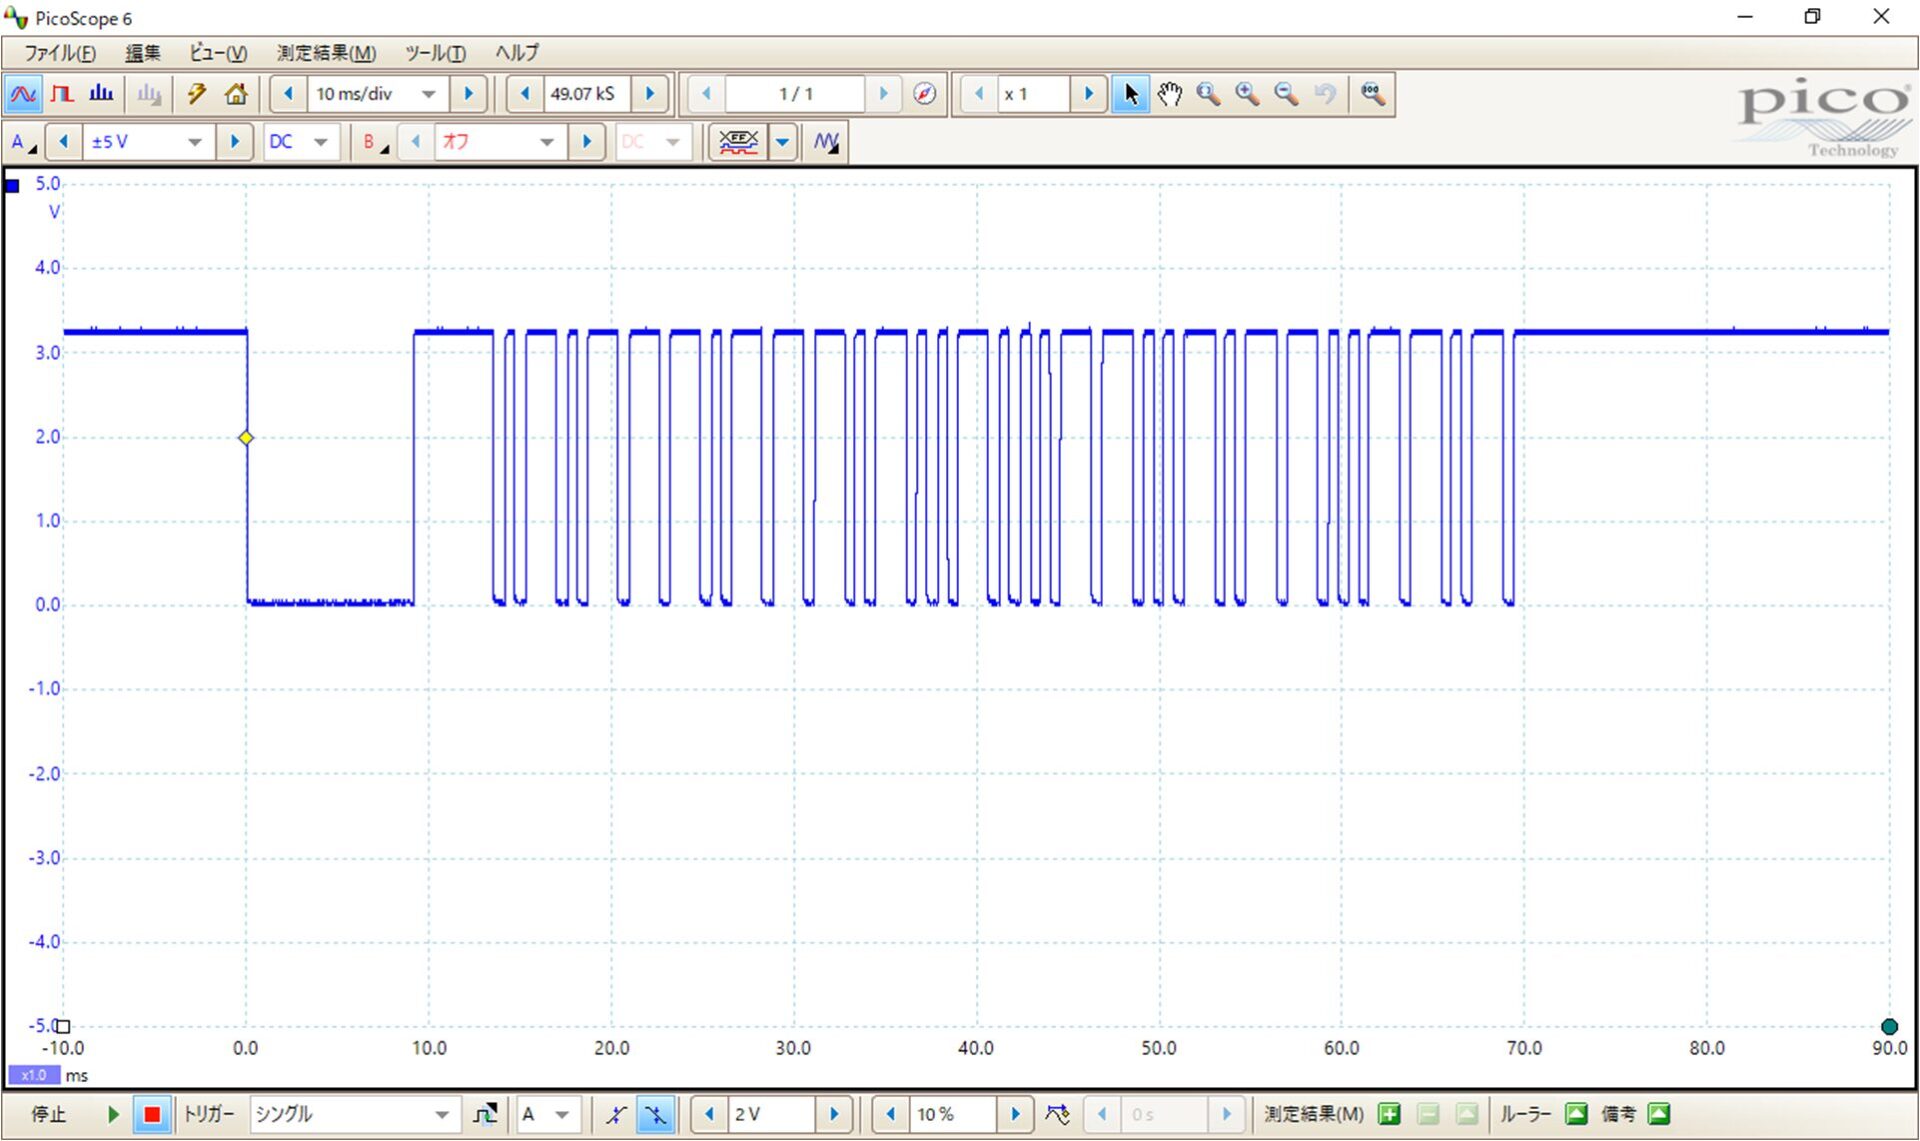Open the ツール(T) menu

coord(435,53)
